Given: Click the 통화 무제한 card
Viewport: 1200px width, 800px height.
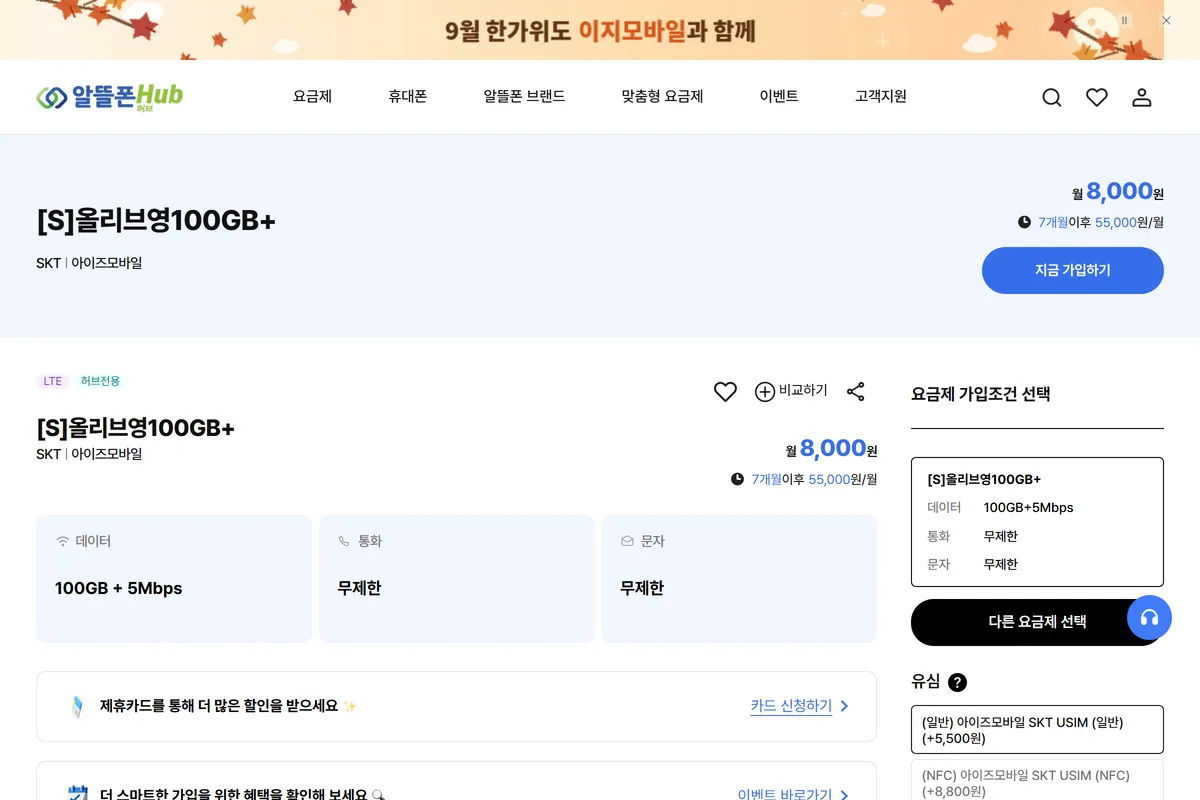Looking at the screenshot, I should (457, 579).
